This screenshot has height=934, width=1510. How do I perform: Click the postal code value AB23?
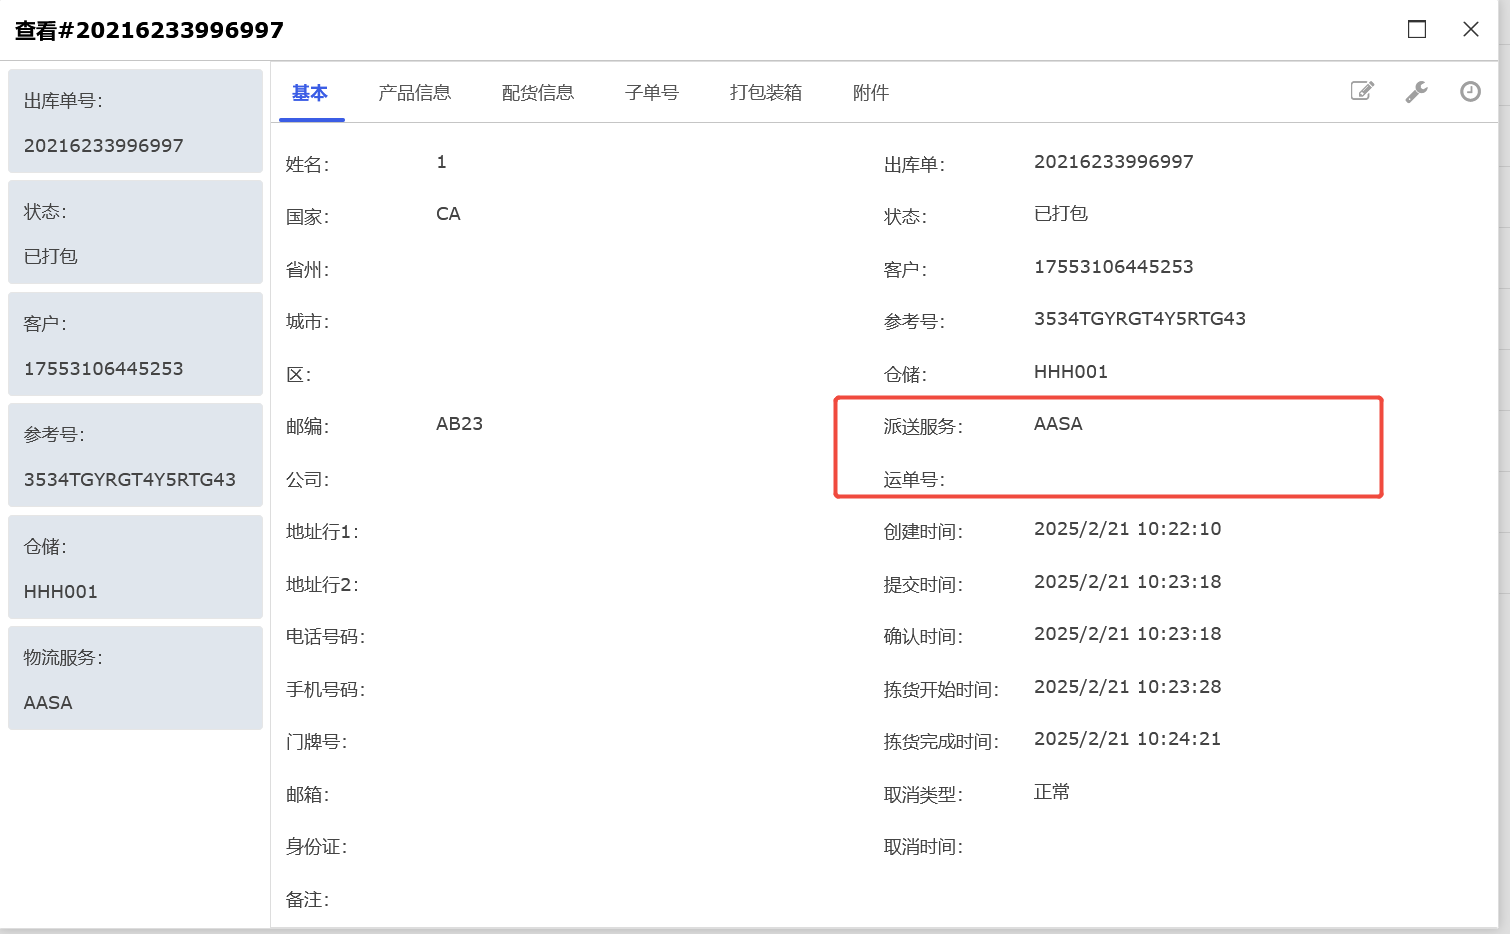click(x=459, y=424)
